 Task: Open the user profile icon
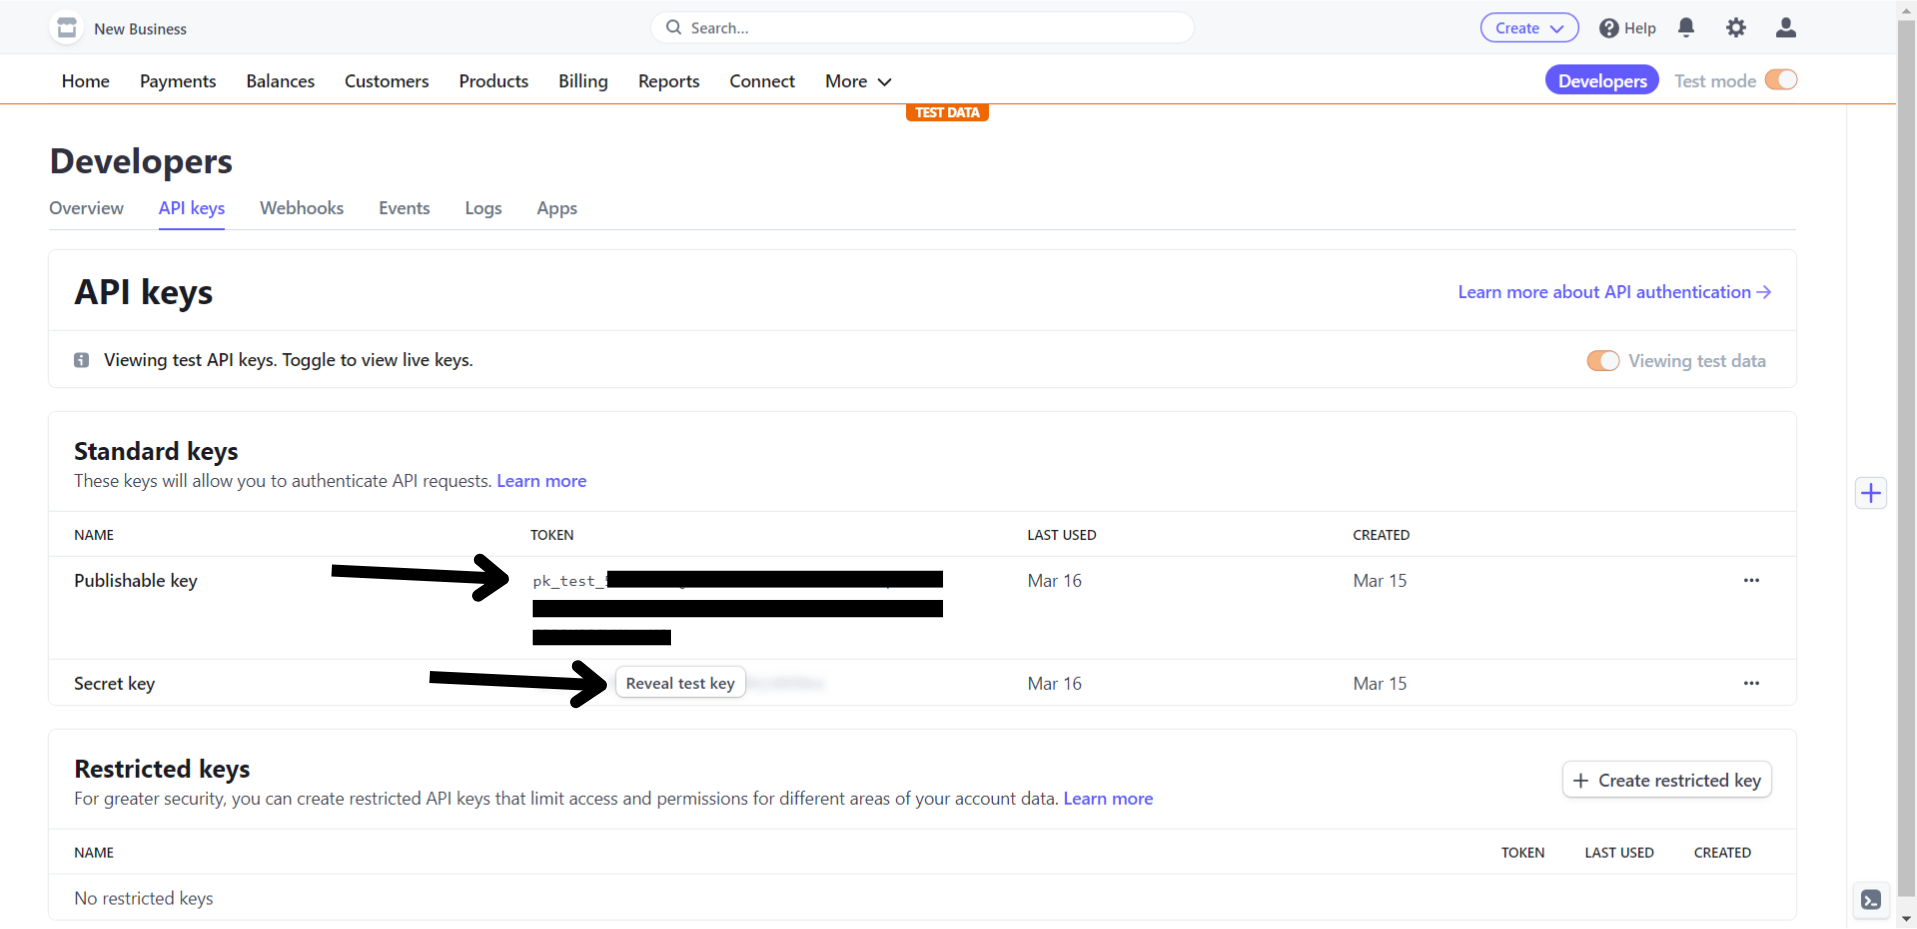(x=1786, y=28)
